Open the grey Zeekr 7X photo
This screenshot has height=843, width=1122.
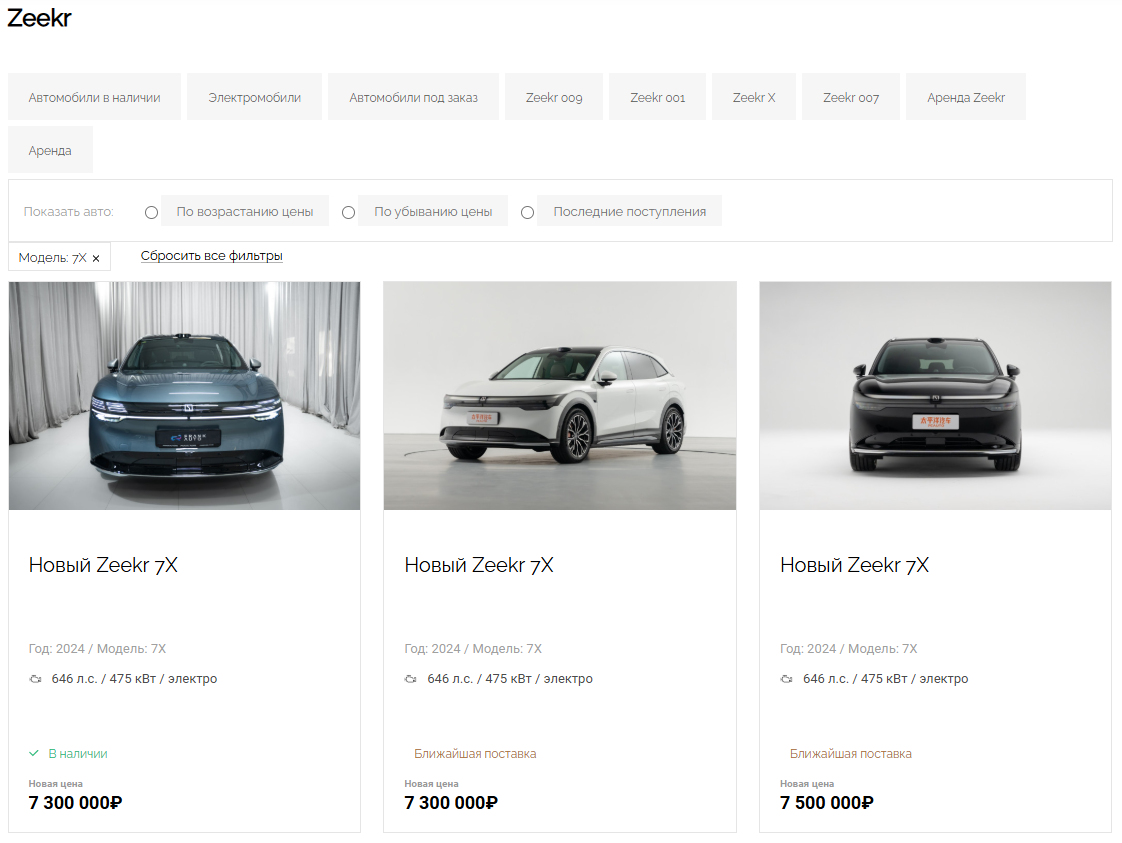click(185, 396)
